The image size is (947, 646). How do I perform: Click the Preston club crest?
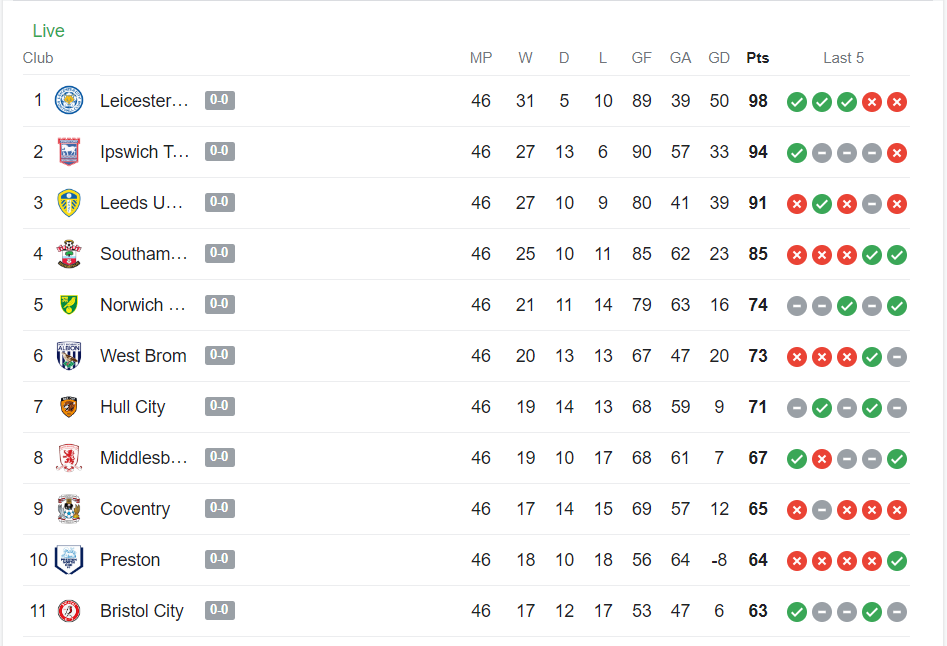click(69, 560)
